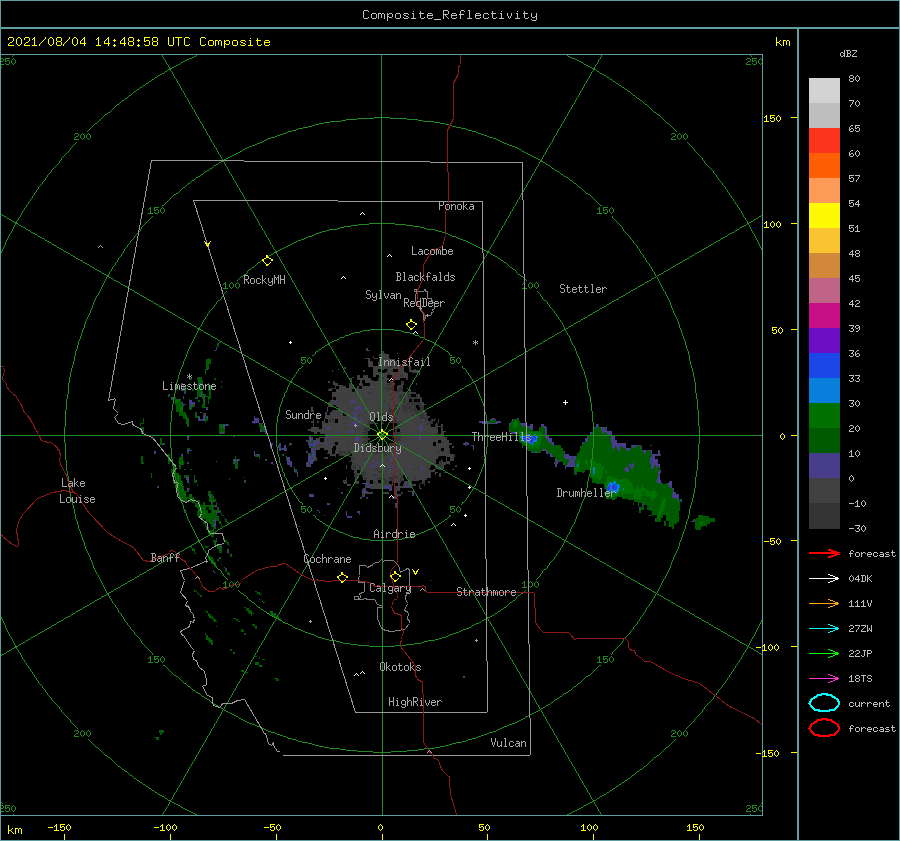Select the Calgary label
Screen dimensions: 900x841
pos(390,588)
